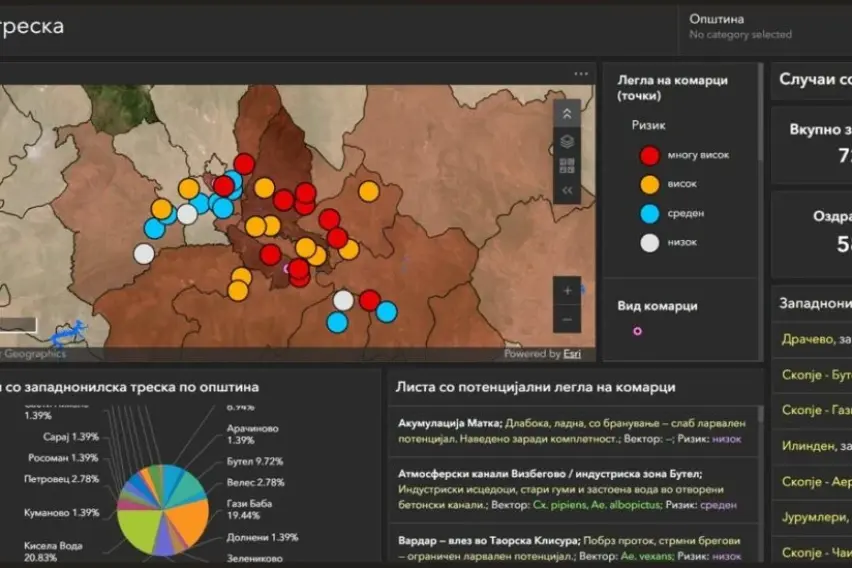Click the Петровец 2.78% pie label

(x=61, y=479)
